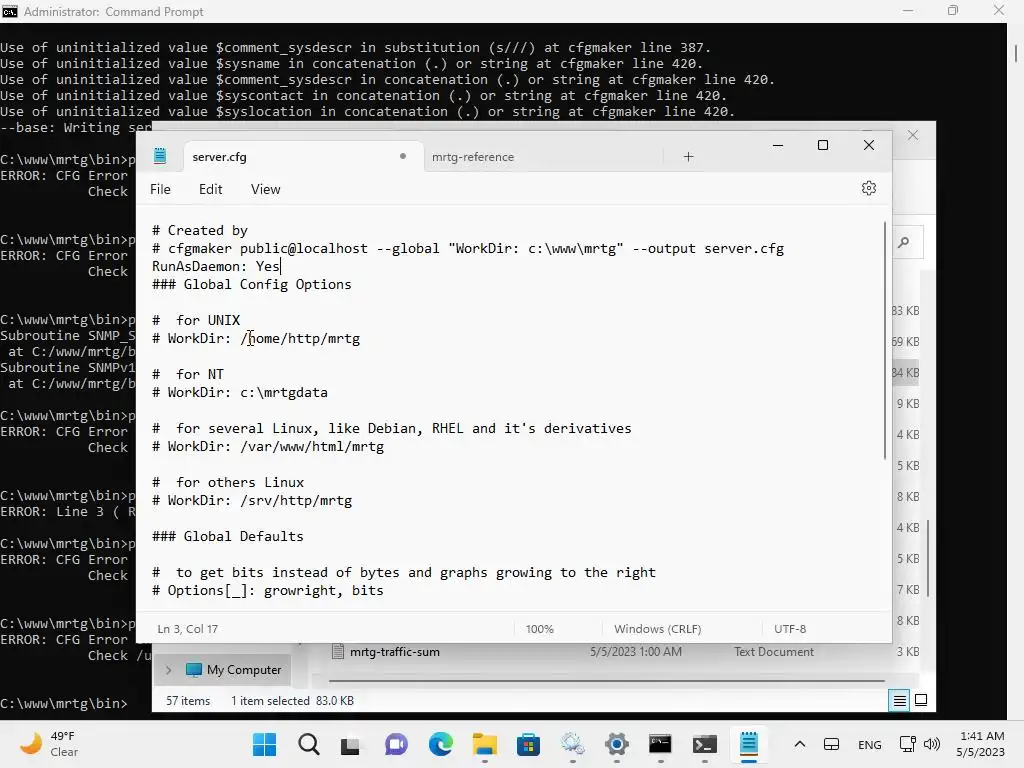
Task: Open File Explorer from taskbar
Action: tap(485, 744)
